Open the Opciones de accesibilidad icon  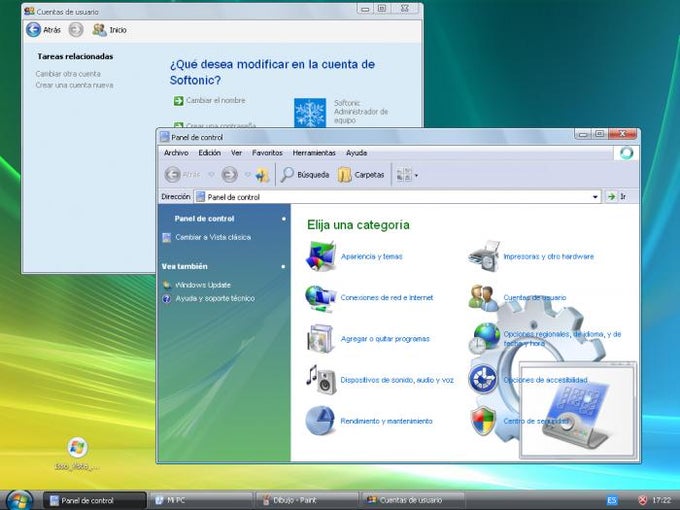pos(483,379)
